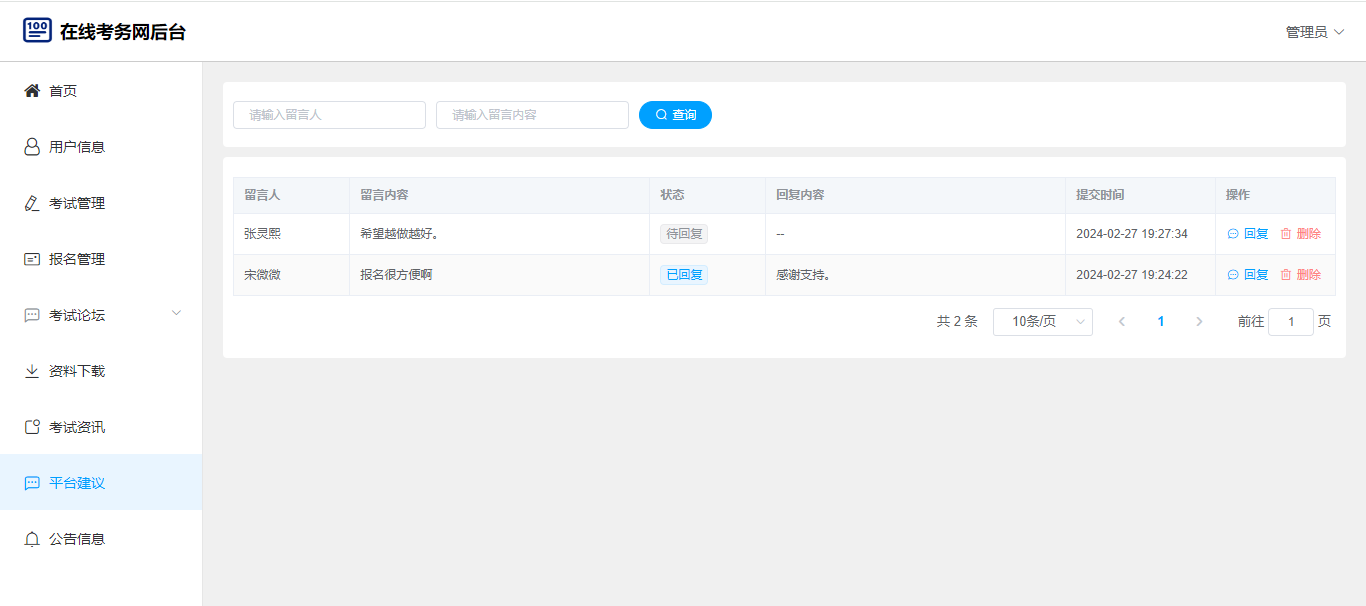The width and height of the screenshot is (1366, 606).
Task: Click the news icon beside 考试资讯
Action: 32,427
